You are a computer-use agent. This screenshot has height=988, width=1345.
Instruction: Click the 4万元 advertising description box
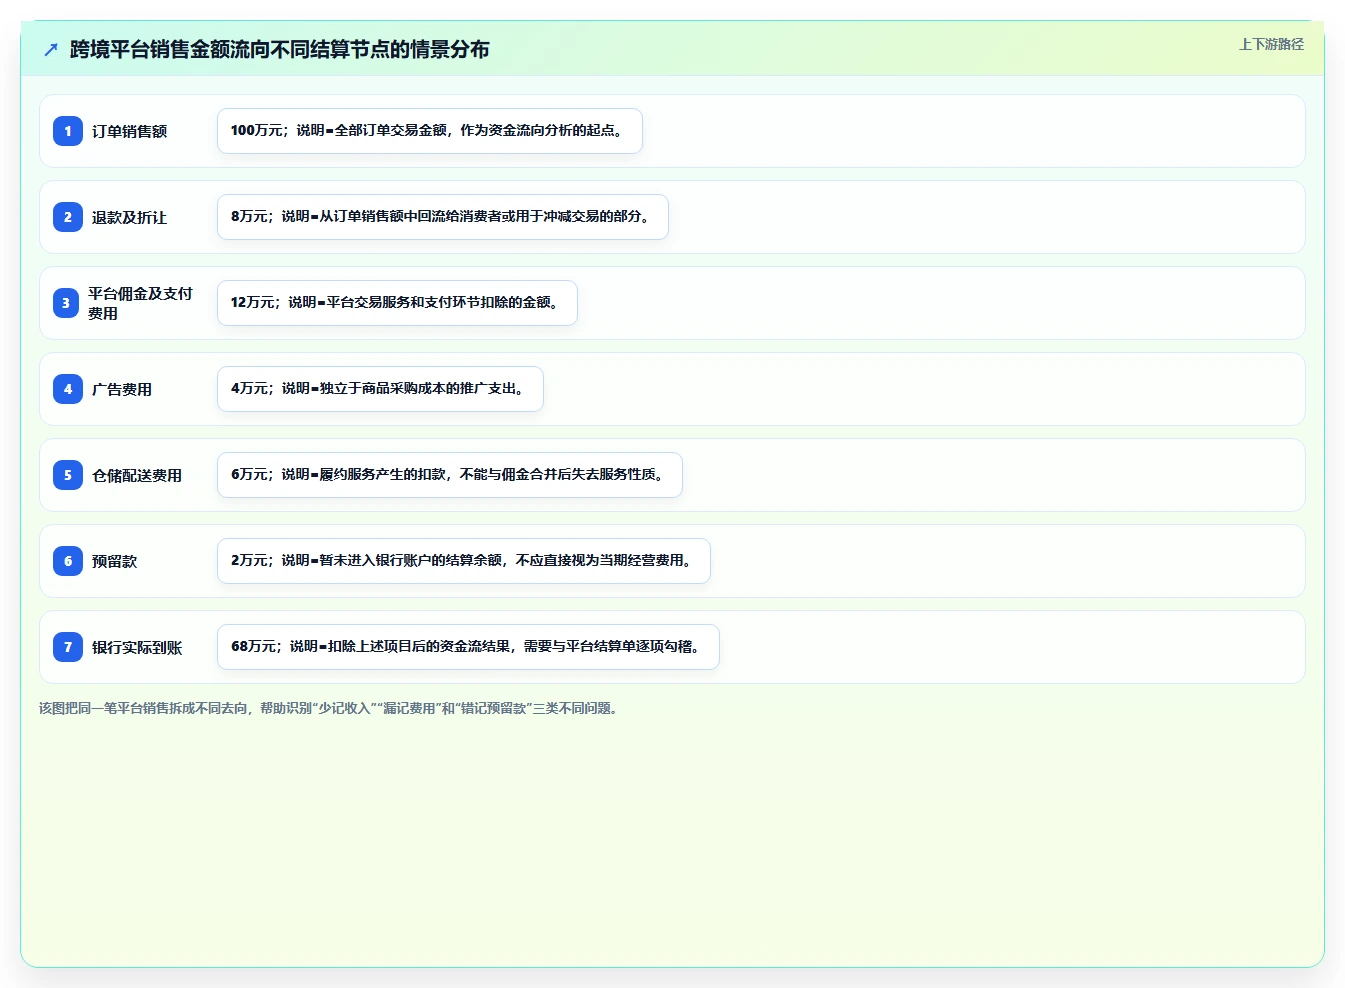click(x=380, y=389)
